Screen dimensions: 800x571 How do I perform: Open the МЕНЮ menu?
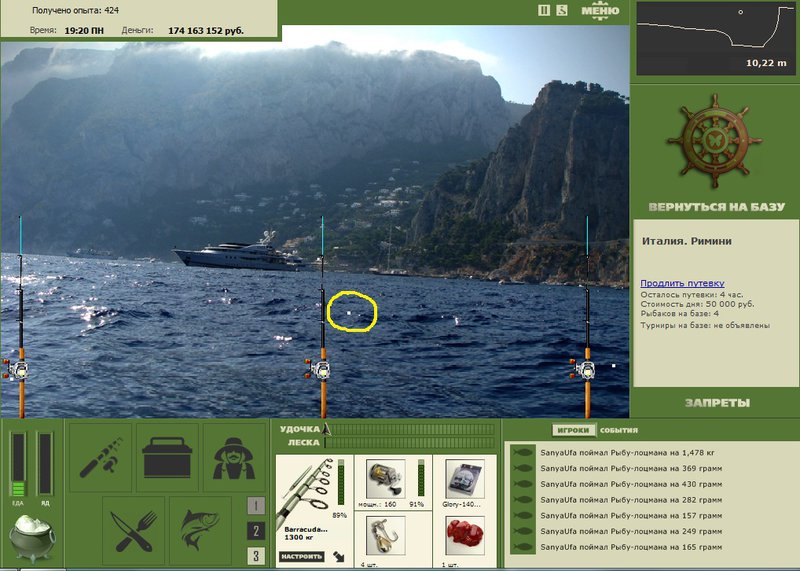click(600, 11)
